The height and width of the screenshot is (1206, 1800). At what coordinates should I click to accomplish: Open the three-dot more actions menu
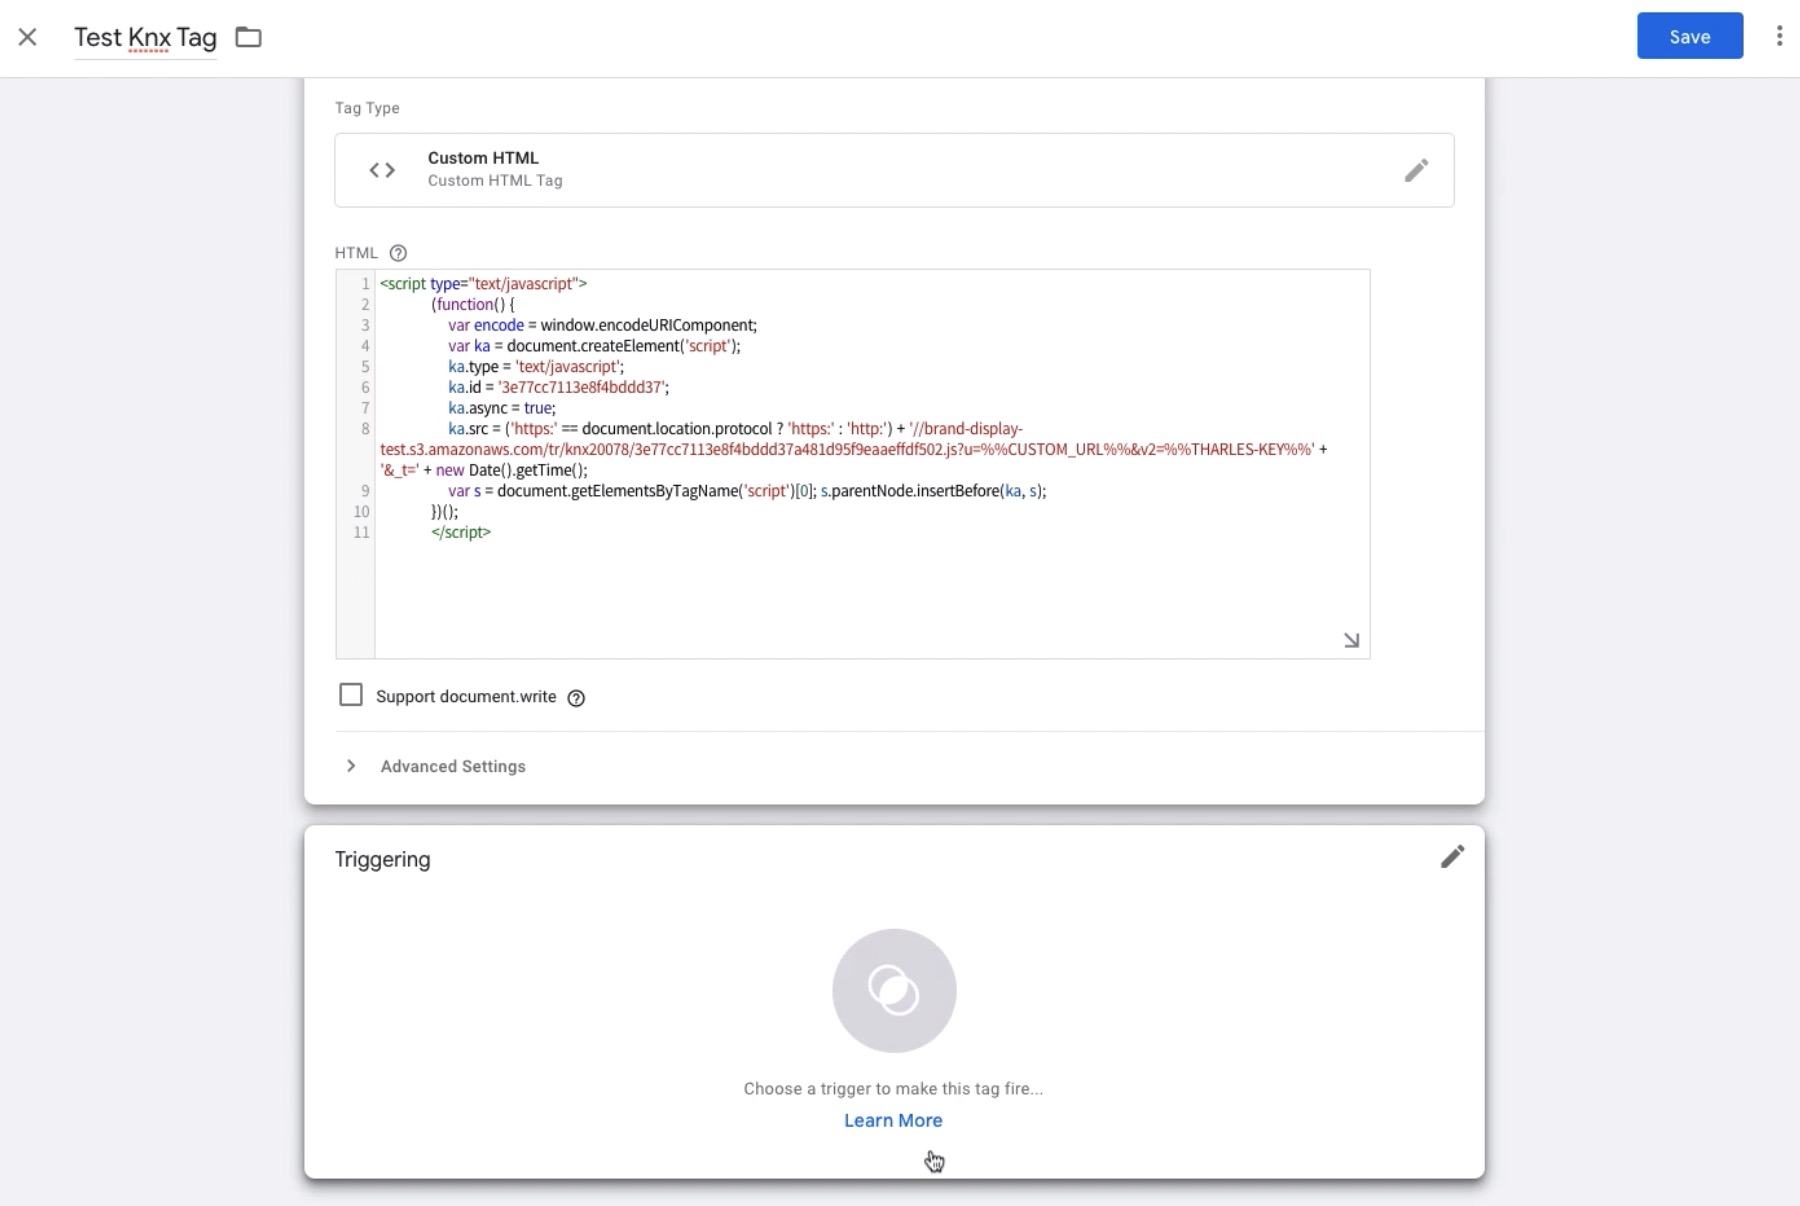tap(1778, 36)
